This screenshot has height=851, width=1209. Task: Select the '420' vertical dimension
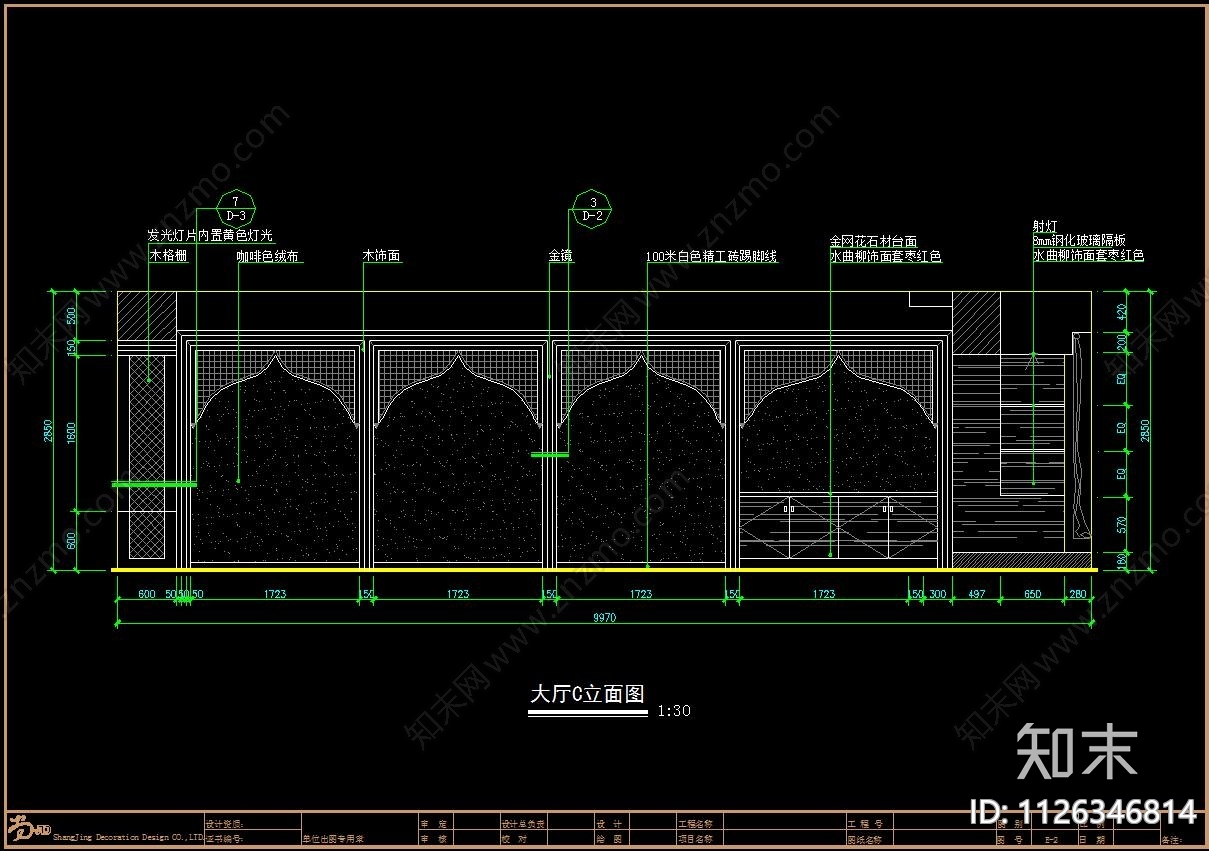(1122, 310)
